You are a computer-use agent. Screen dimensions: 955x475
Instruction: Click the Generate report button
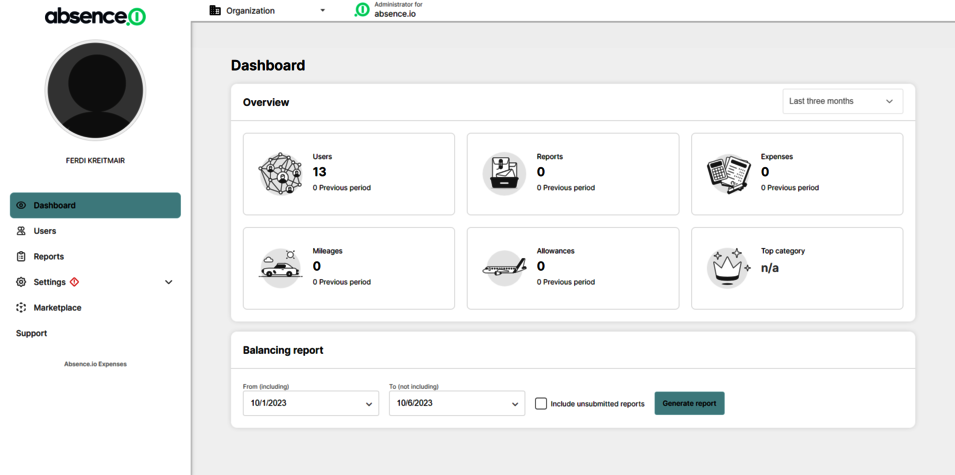click(689, 403)
